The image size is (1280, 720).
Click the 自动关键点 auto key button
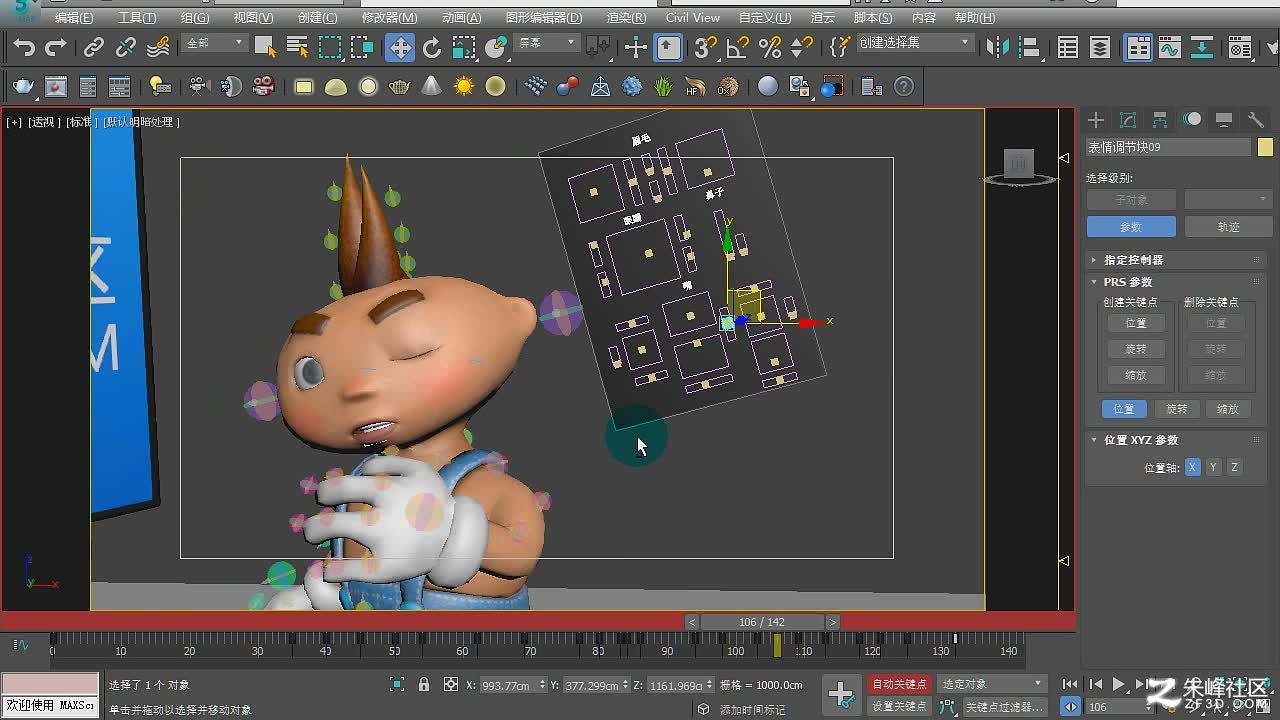tap(899, 684)
